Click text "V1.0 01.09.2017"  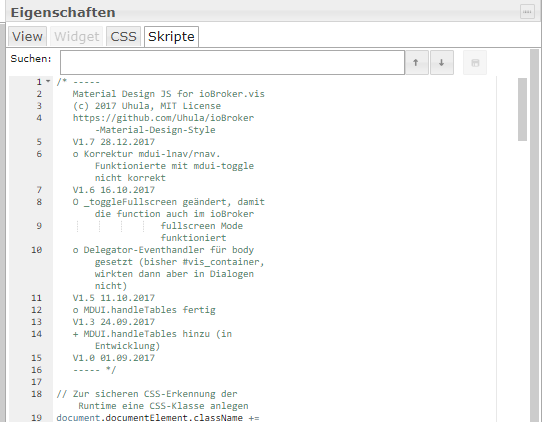tap(113, 358)
